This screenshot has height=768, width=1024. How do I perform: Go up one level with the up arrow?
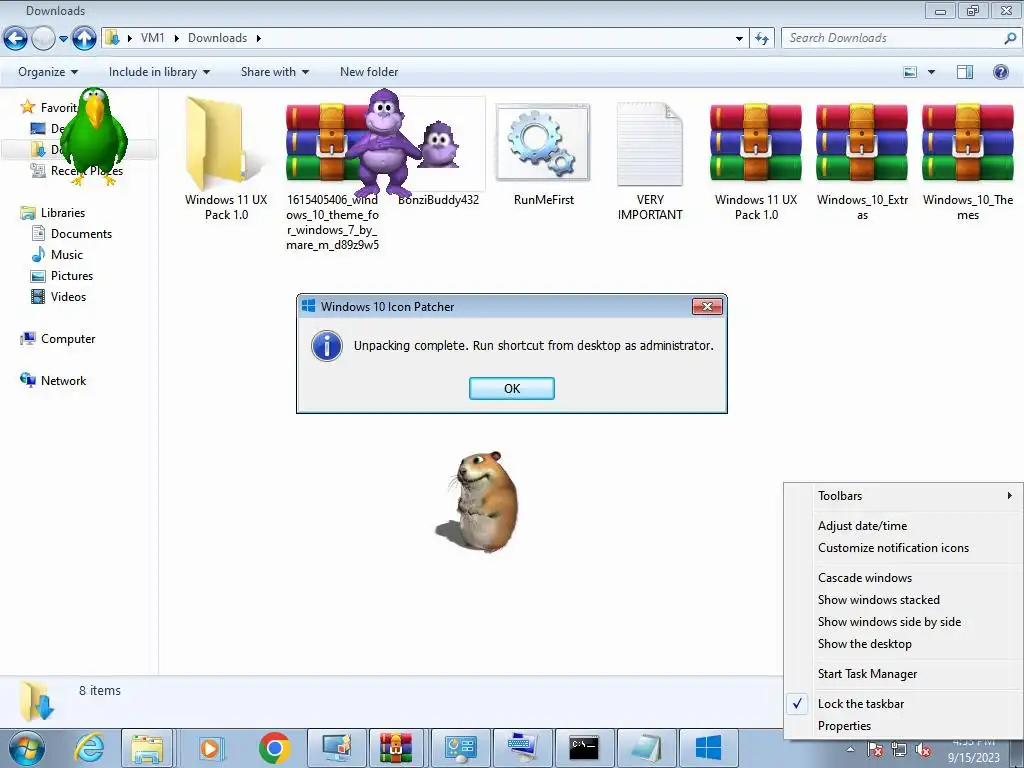point(84,39)
